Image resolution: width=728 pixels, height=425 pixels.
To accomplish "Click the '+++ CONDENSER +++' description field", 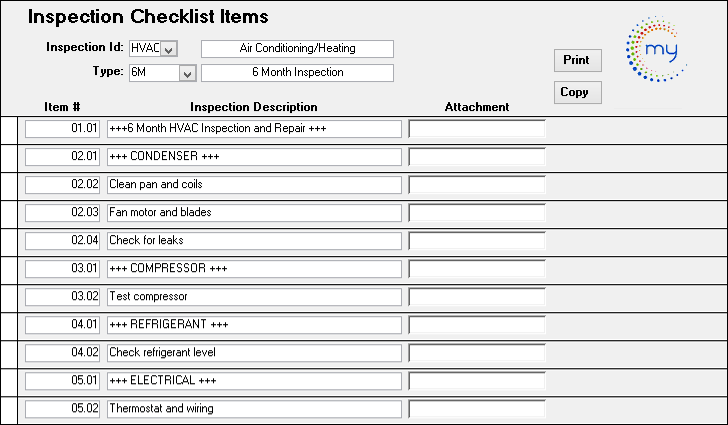I will pyautogui.click(x=254, y=157).
